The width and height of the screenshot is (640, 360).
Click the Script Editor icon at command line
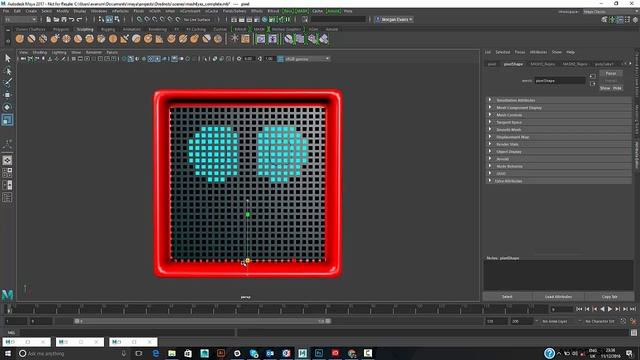coord(634,333)
